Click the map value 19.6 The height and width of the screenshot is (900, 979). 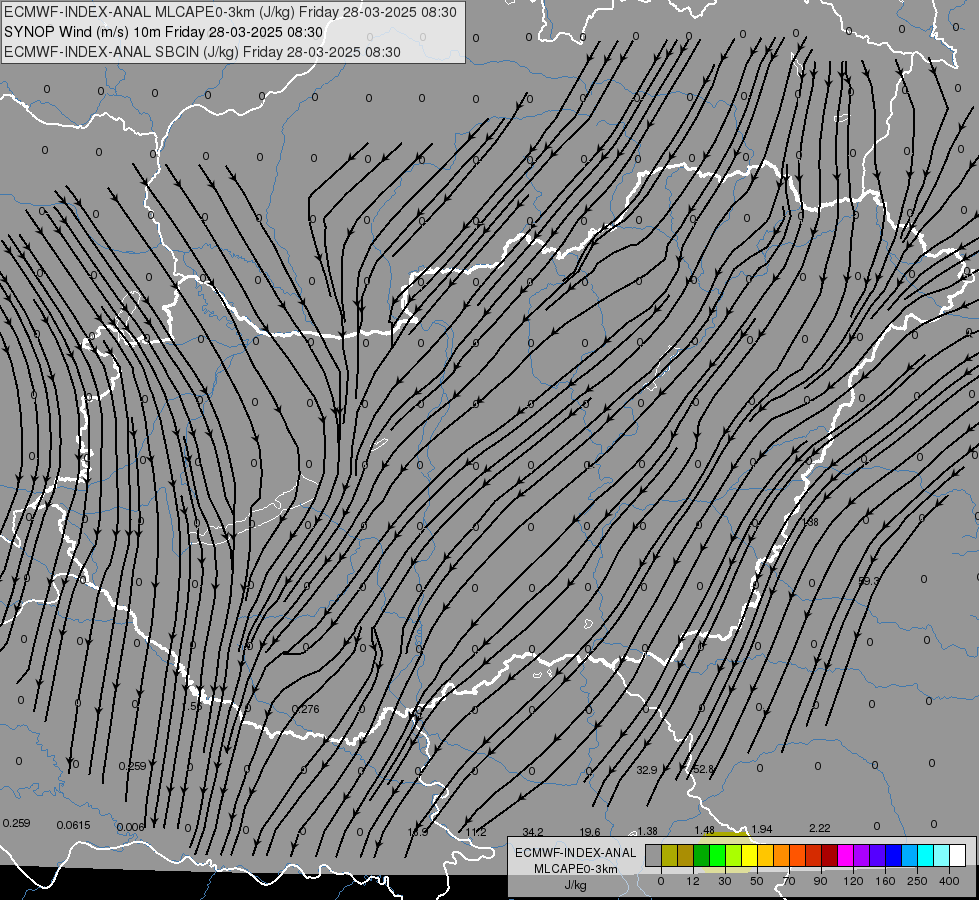click(590, 832)
